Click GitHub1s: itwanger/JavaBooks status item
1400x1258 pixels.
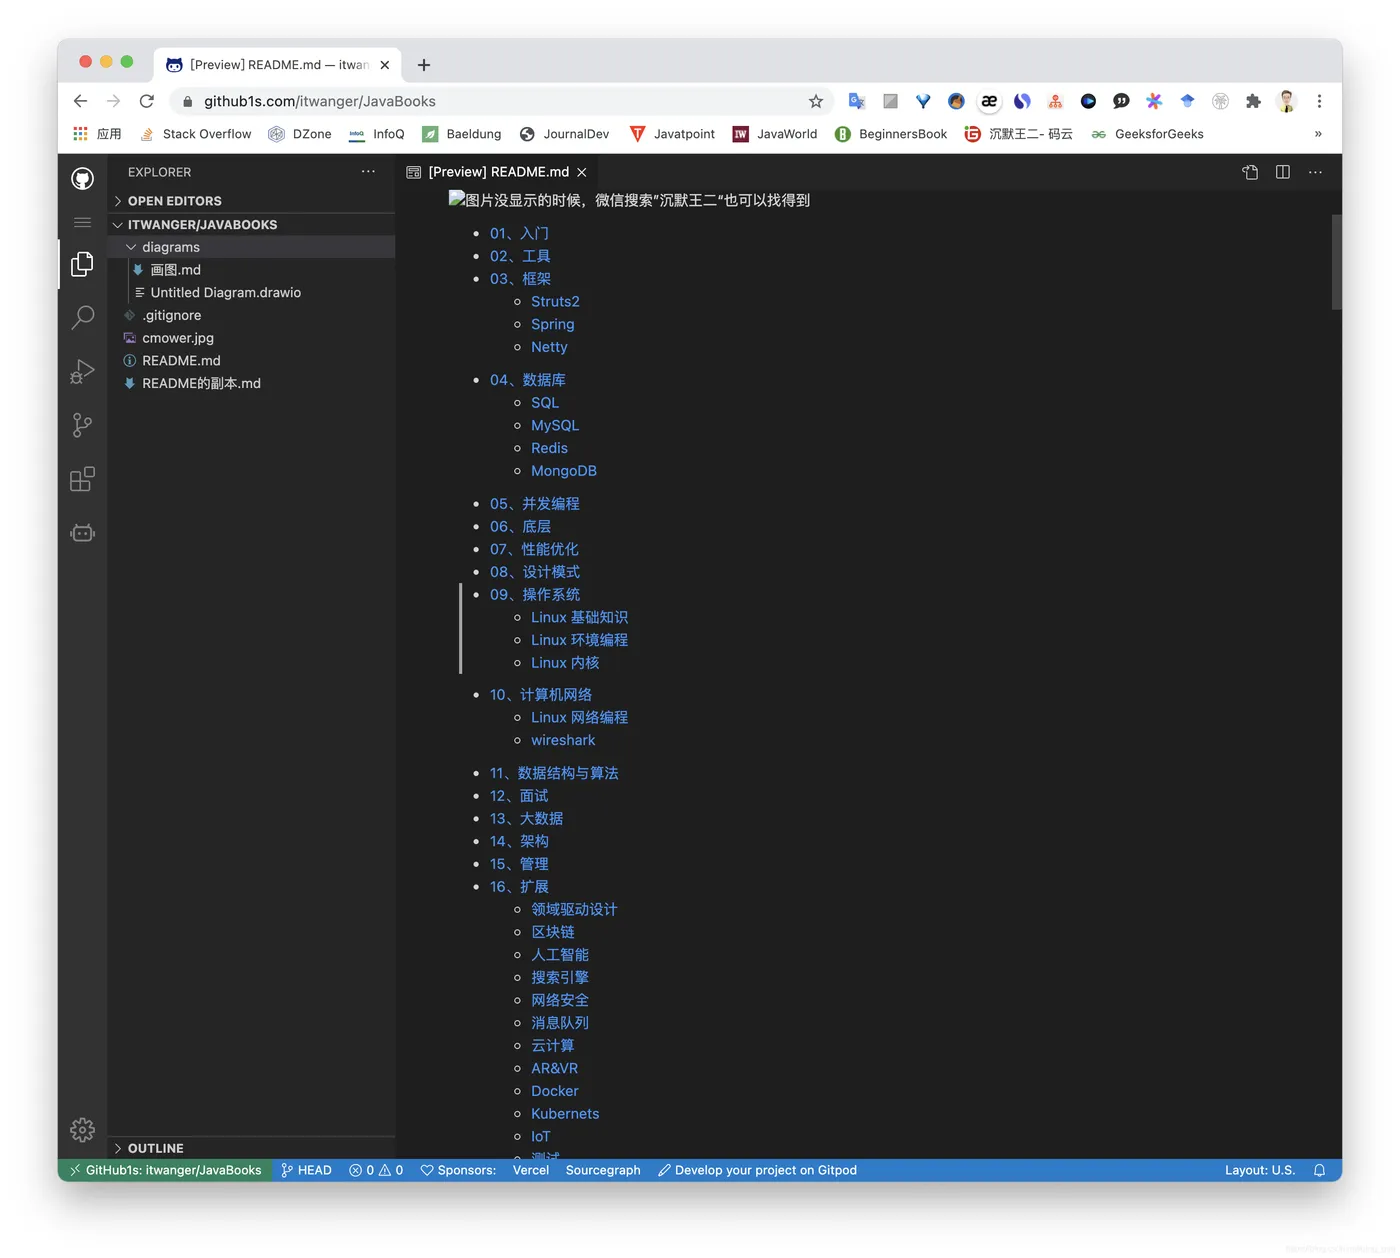point(165,1170)
